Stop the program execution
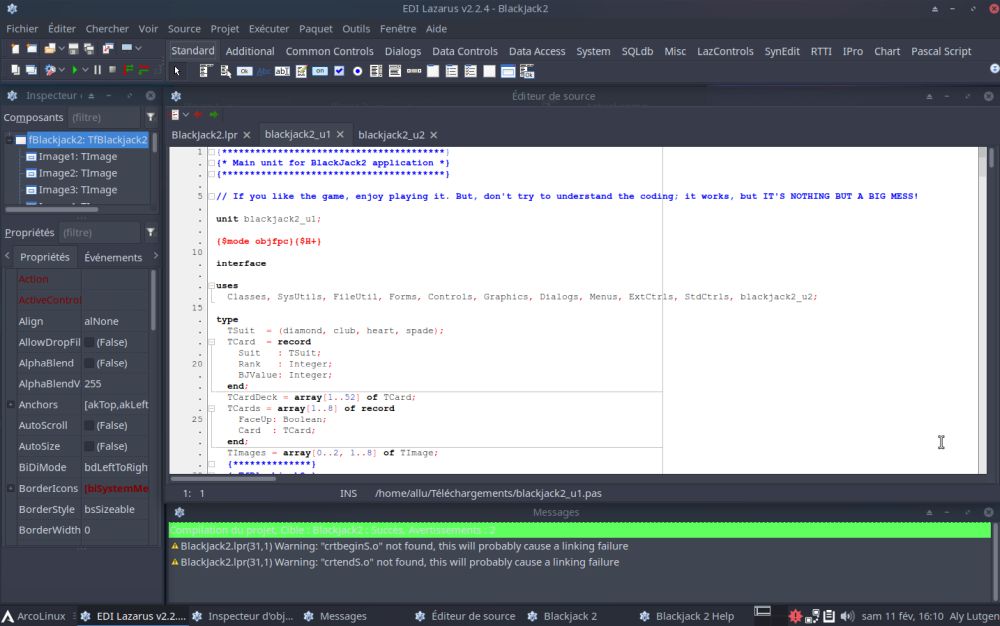 (x=112, y=69)
